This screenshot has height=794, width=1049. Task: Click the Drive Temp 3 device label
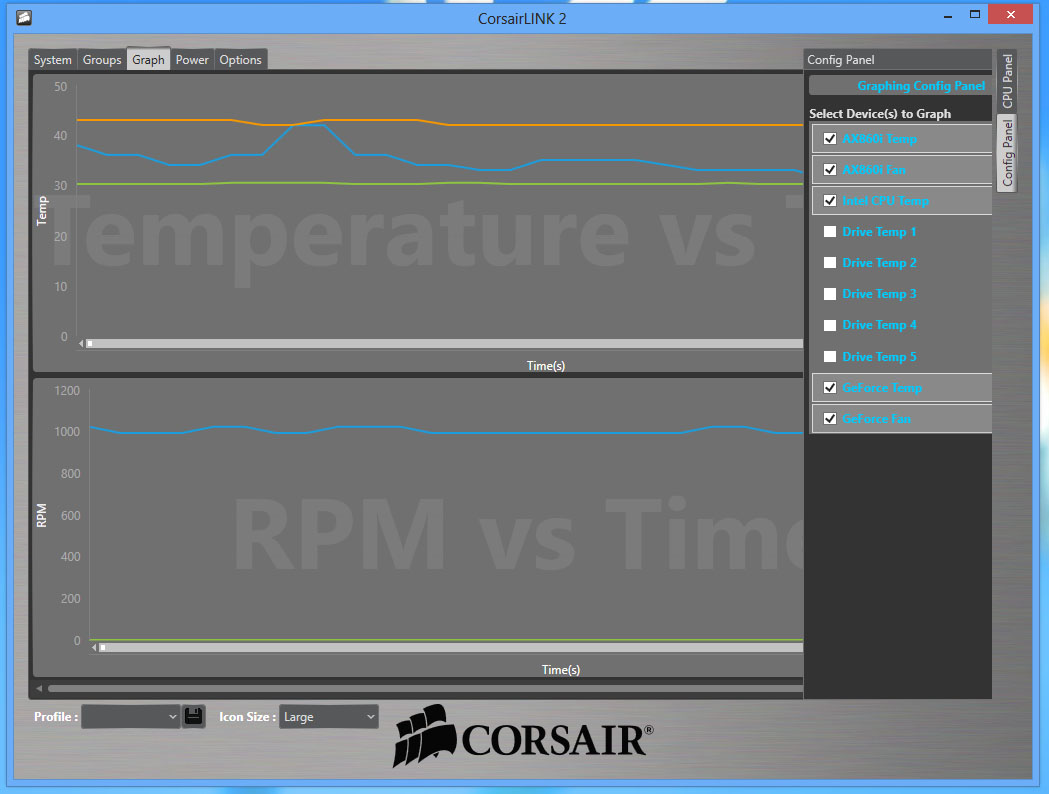click(879, 294)
